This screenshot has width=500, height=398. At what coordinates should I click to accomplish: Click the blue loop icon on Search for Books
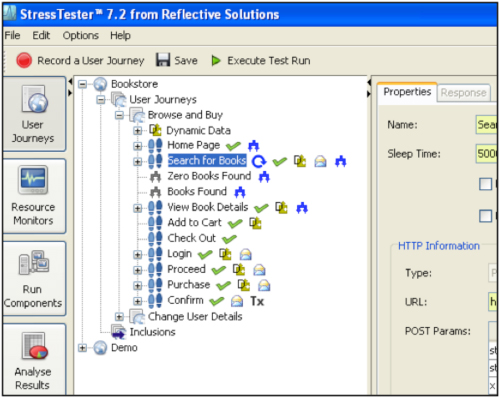[259, 161]
